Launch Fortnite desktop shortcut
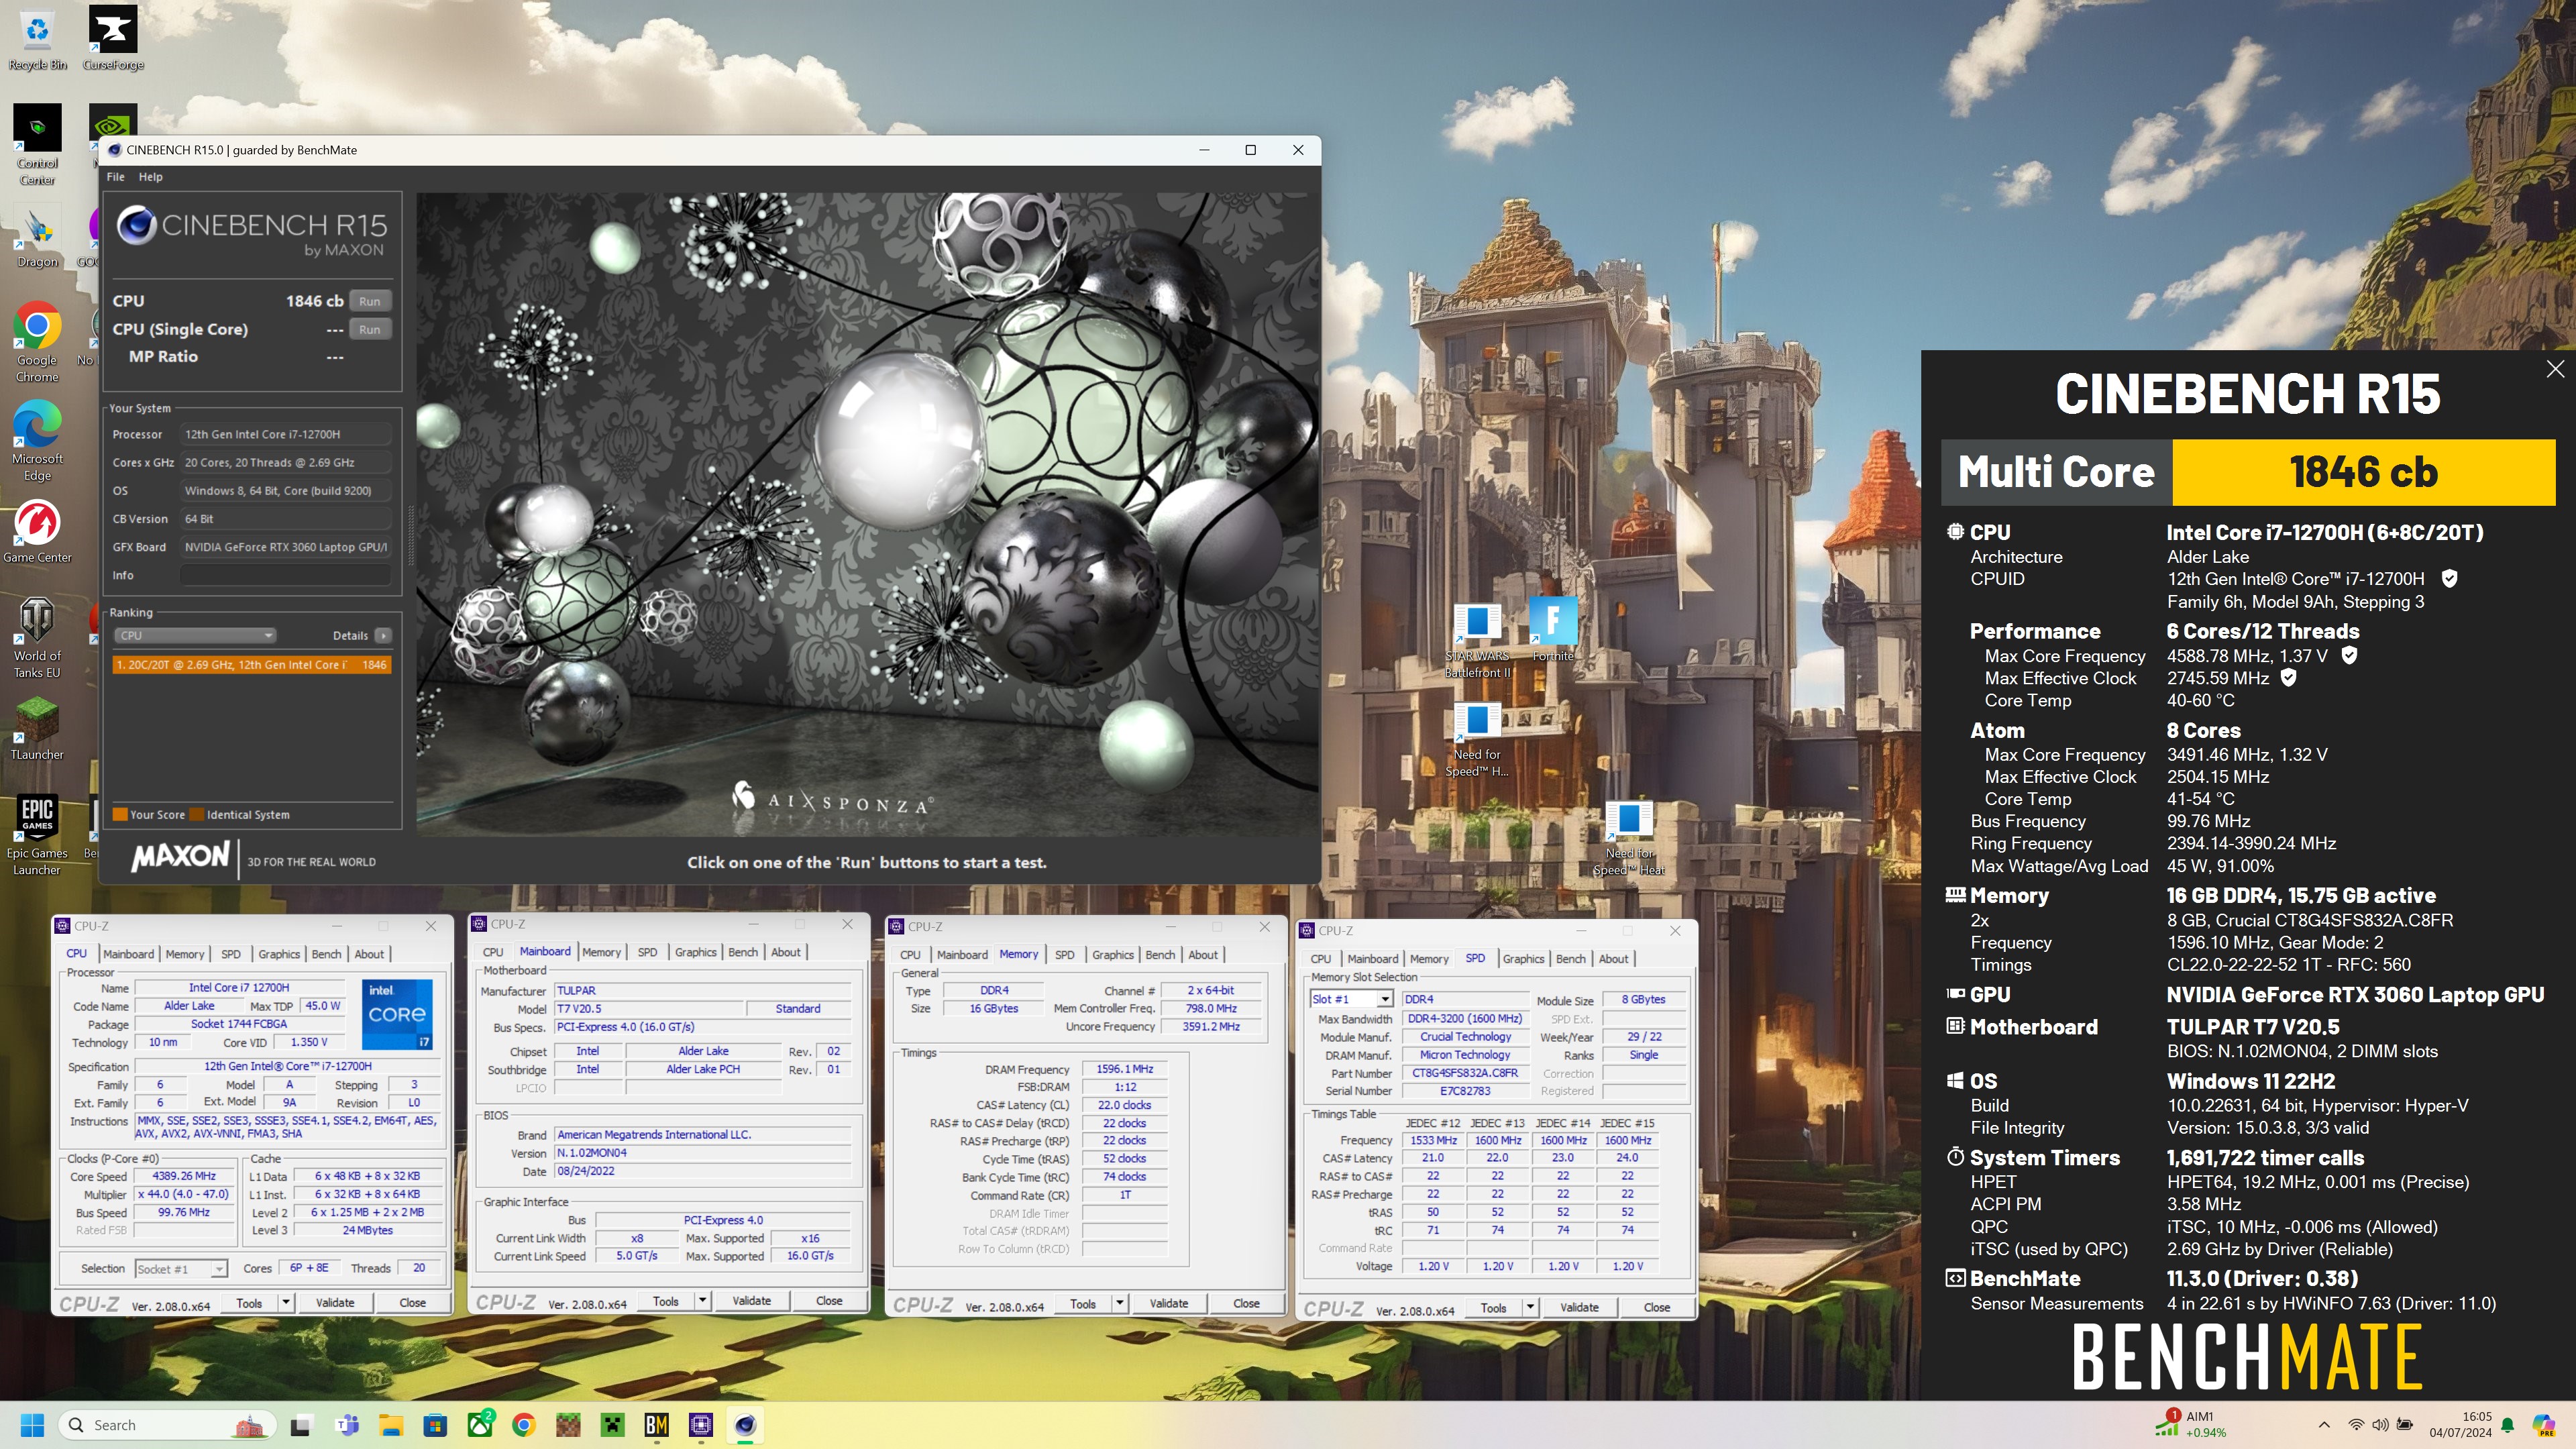2576x1449 pixels. pos(1553,630)
